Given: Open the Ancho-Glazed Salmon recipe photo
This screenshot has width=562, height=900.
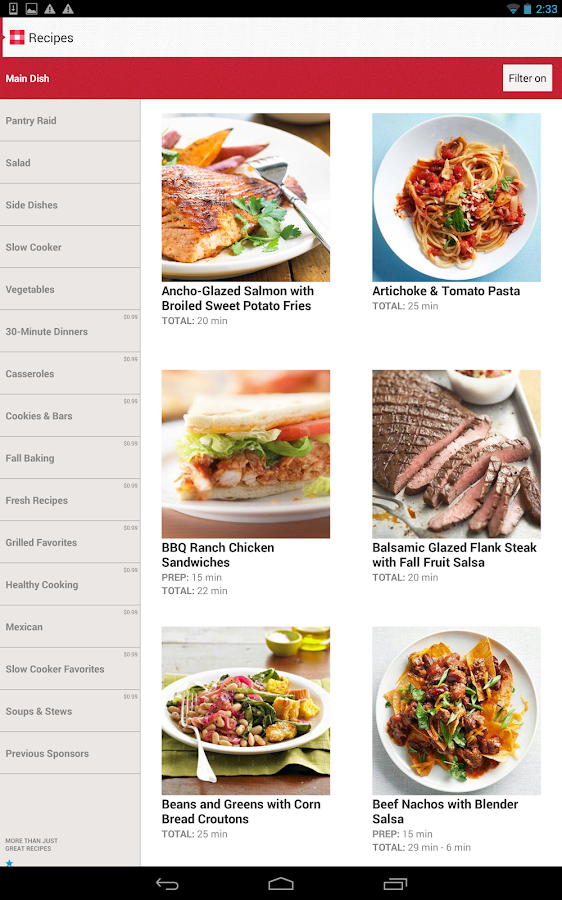Looking at the screenshot, I should [246, 197].
